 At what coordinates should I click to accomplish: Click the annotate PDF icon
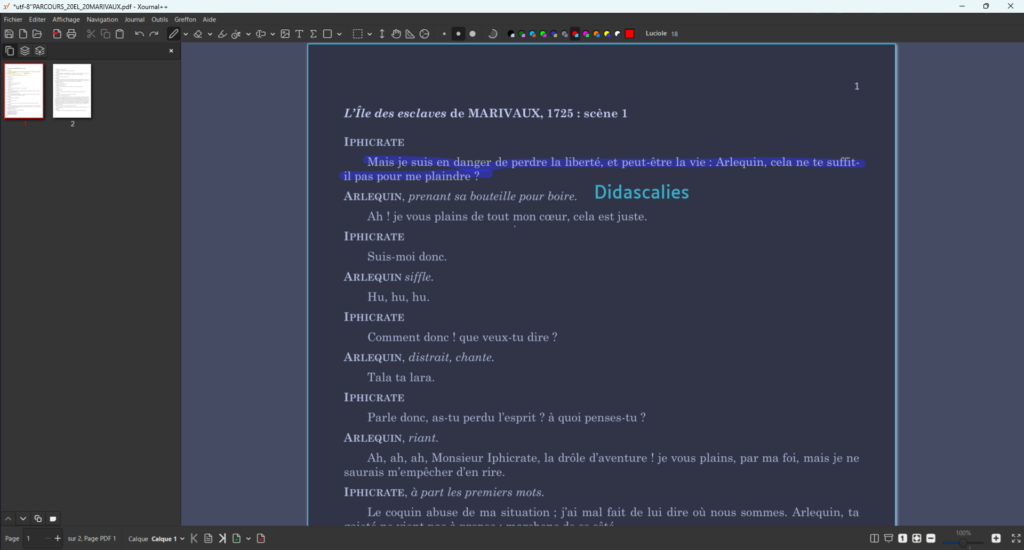coord(57,34)
